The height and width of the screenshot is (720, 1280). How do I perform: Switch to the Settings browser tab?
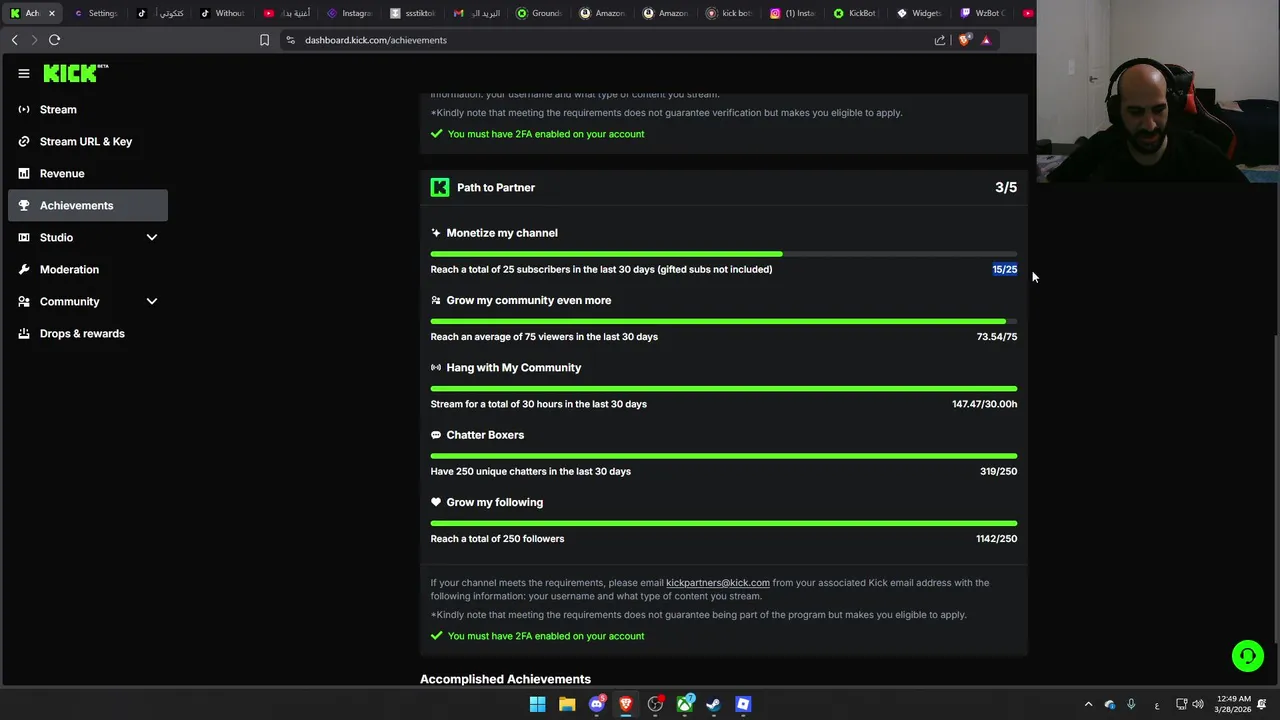tap(96, 13)
